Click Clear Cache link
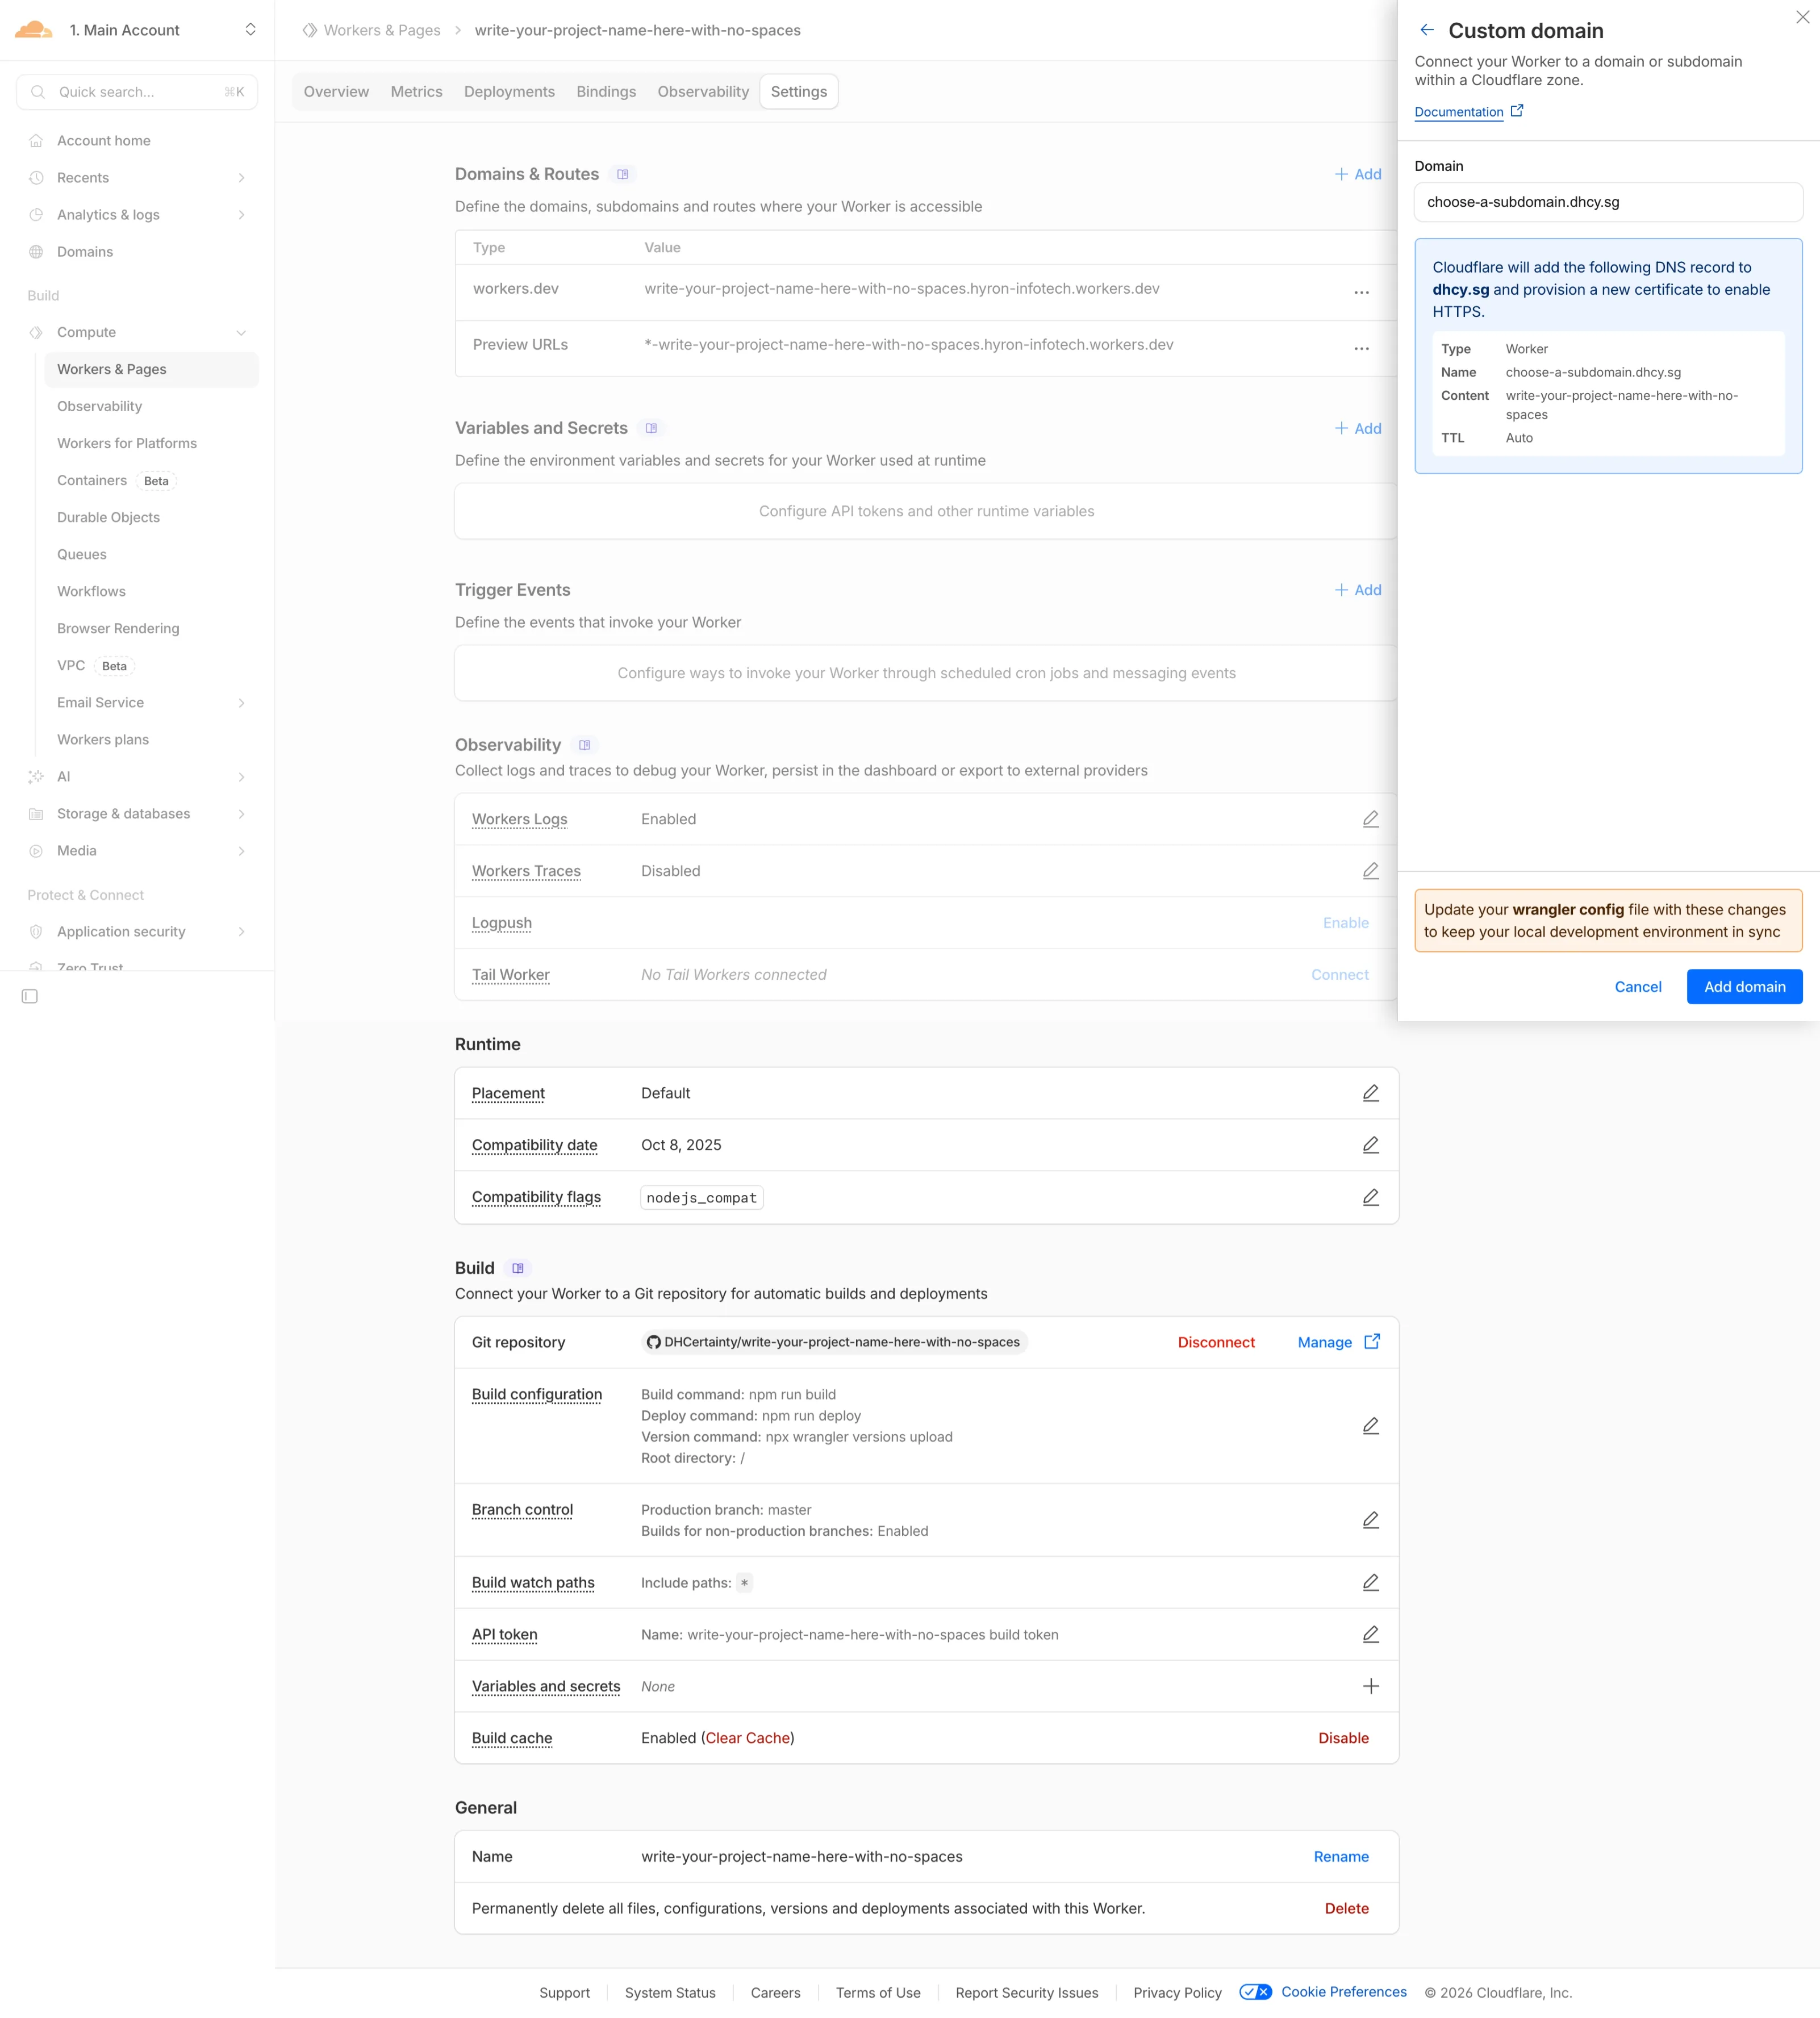 (748, 1739)
